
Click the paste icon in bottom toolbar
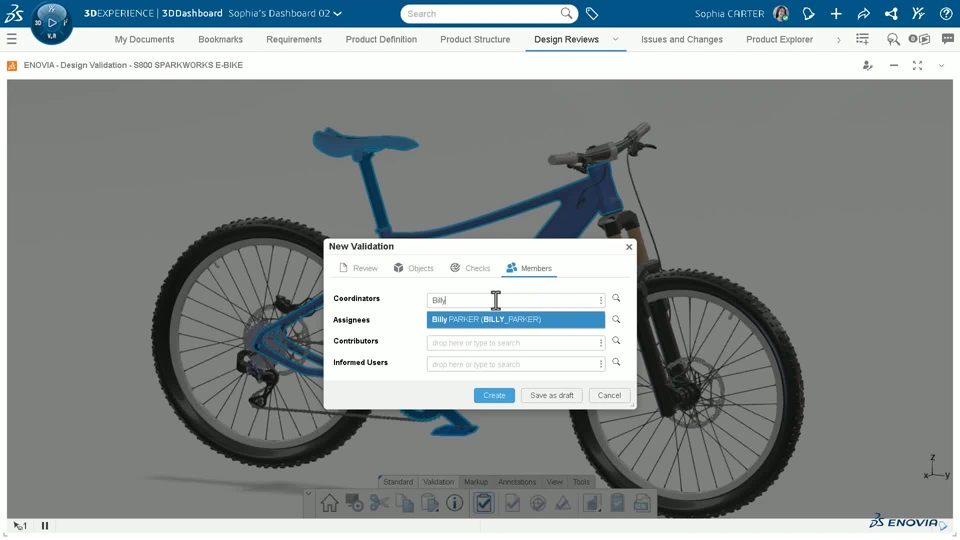coord(430,503)
